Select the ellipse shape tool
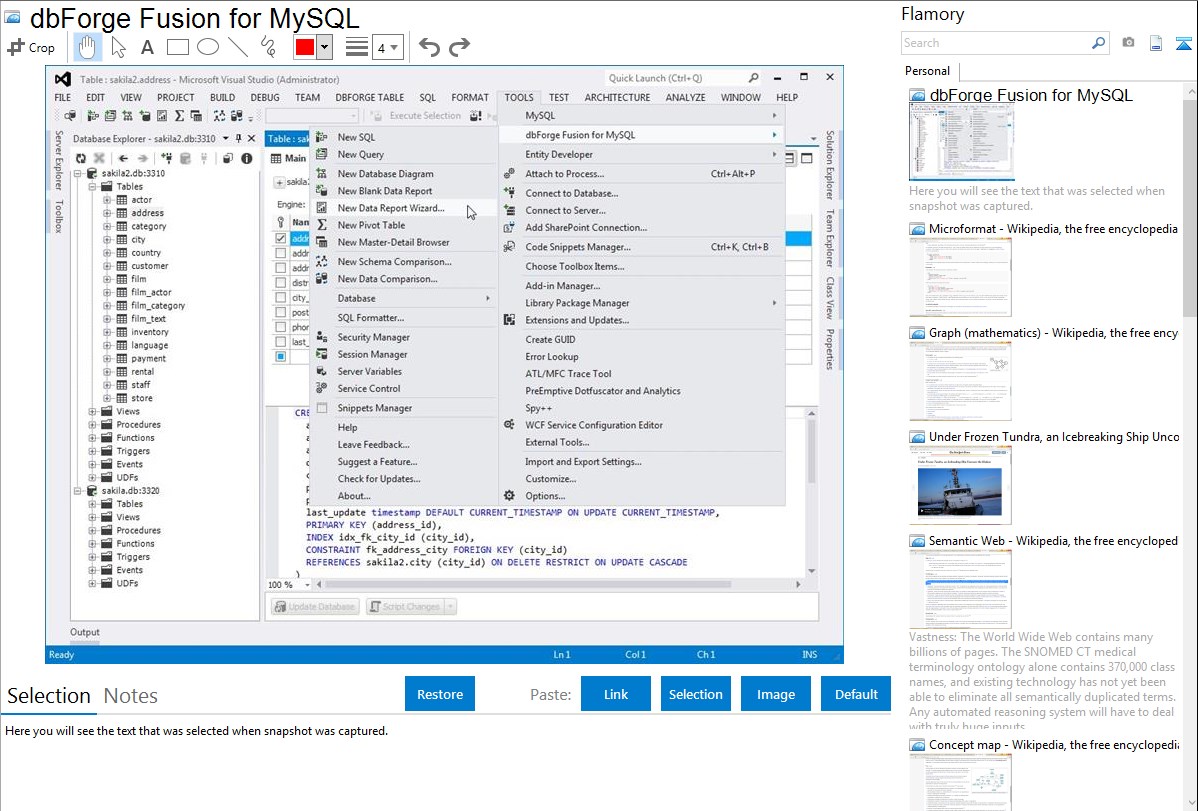The image size is (1198, 811). coord(208,47)
